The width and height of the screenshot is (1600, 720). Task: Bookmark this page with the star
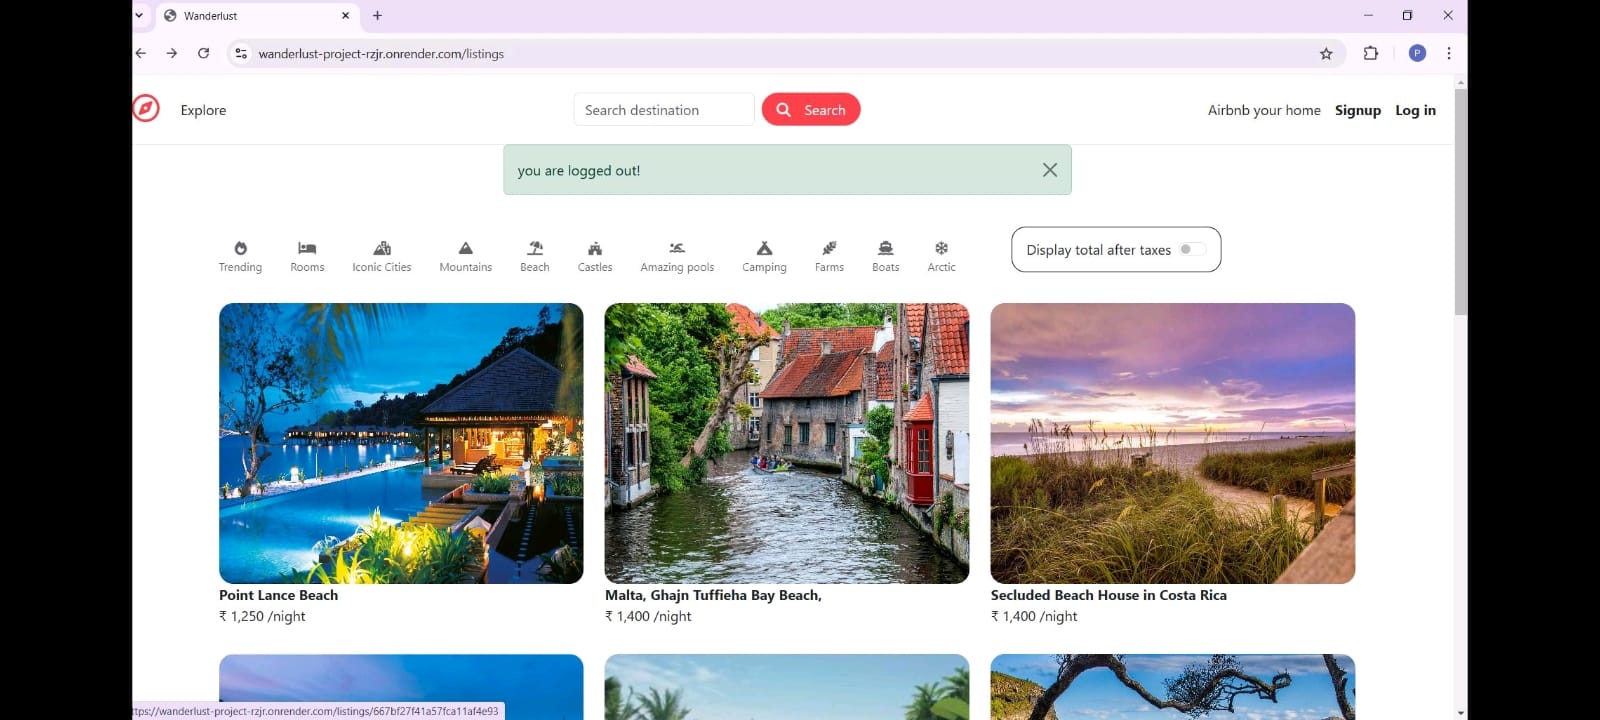click(1326, 54)
